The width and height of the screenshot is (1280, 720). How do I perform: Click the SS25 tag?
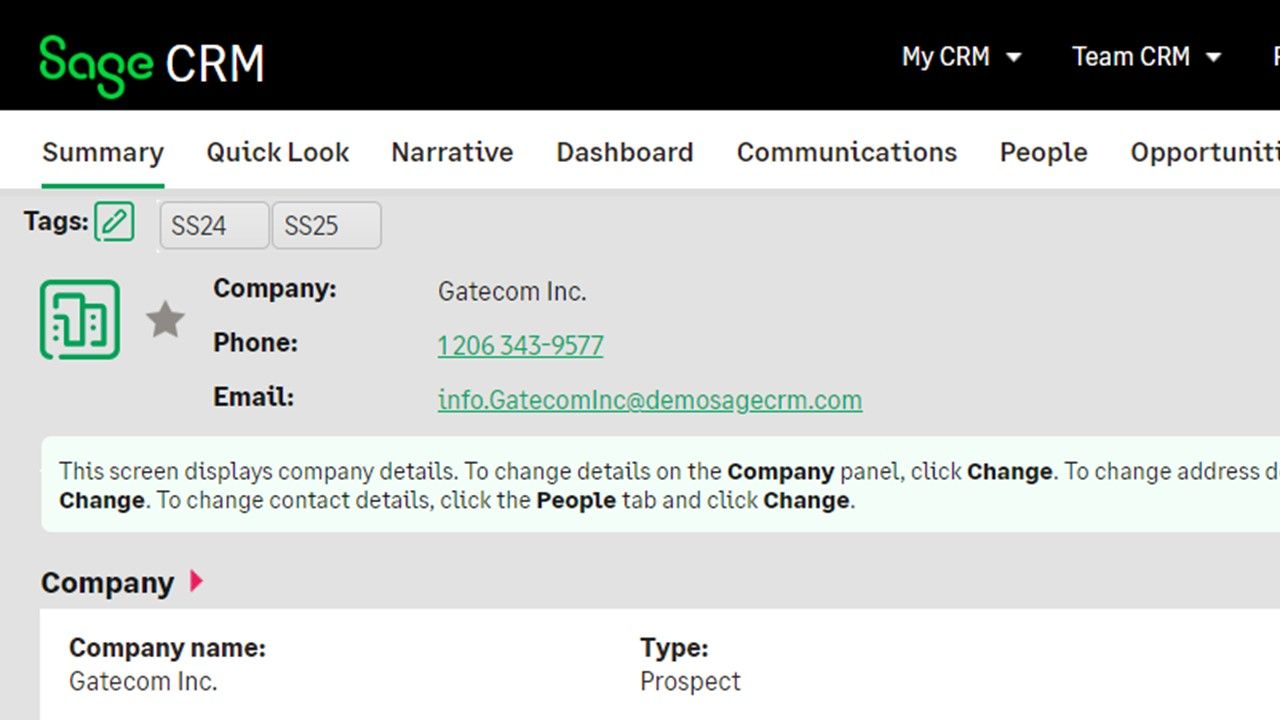[327, 225]
